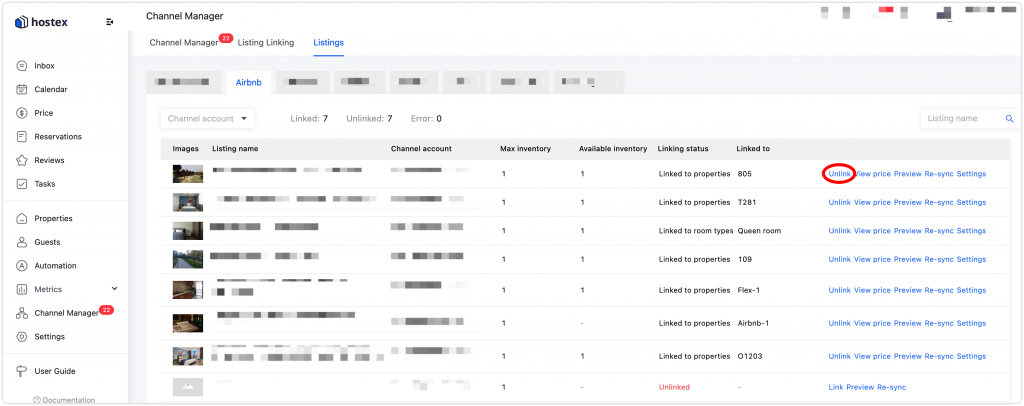Preview the unlinked listing
The image size is (1024, 406).
point(860,387)
